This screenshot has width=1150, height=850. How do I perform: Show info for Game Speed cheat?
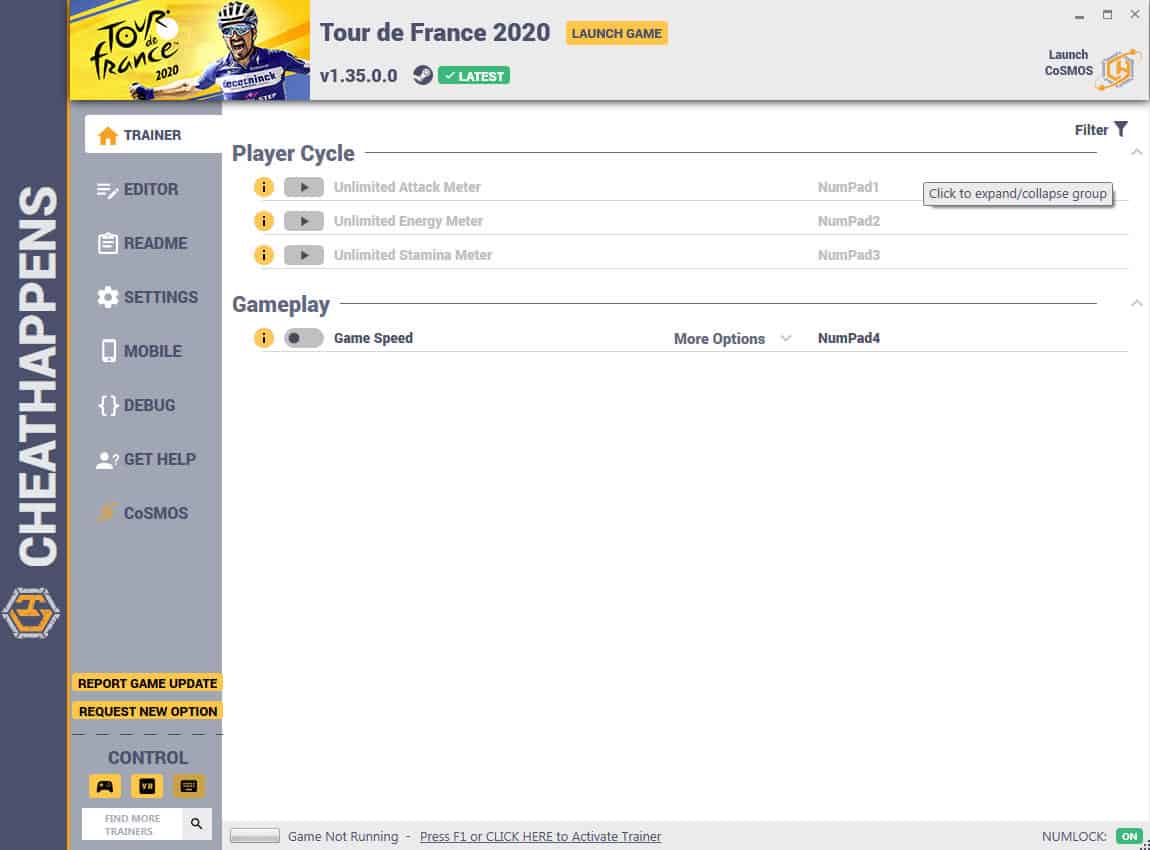tap(264, 338)
